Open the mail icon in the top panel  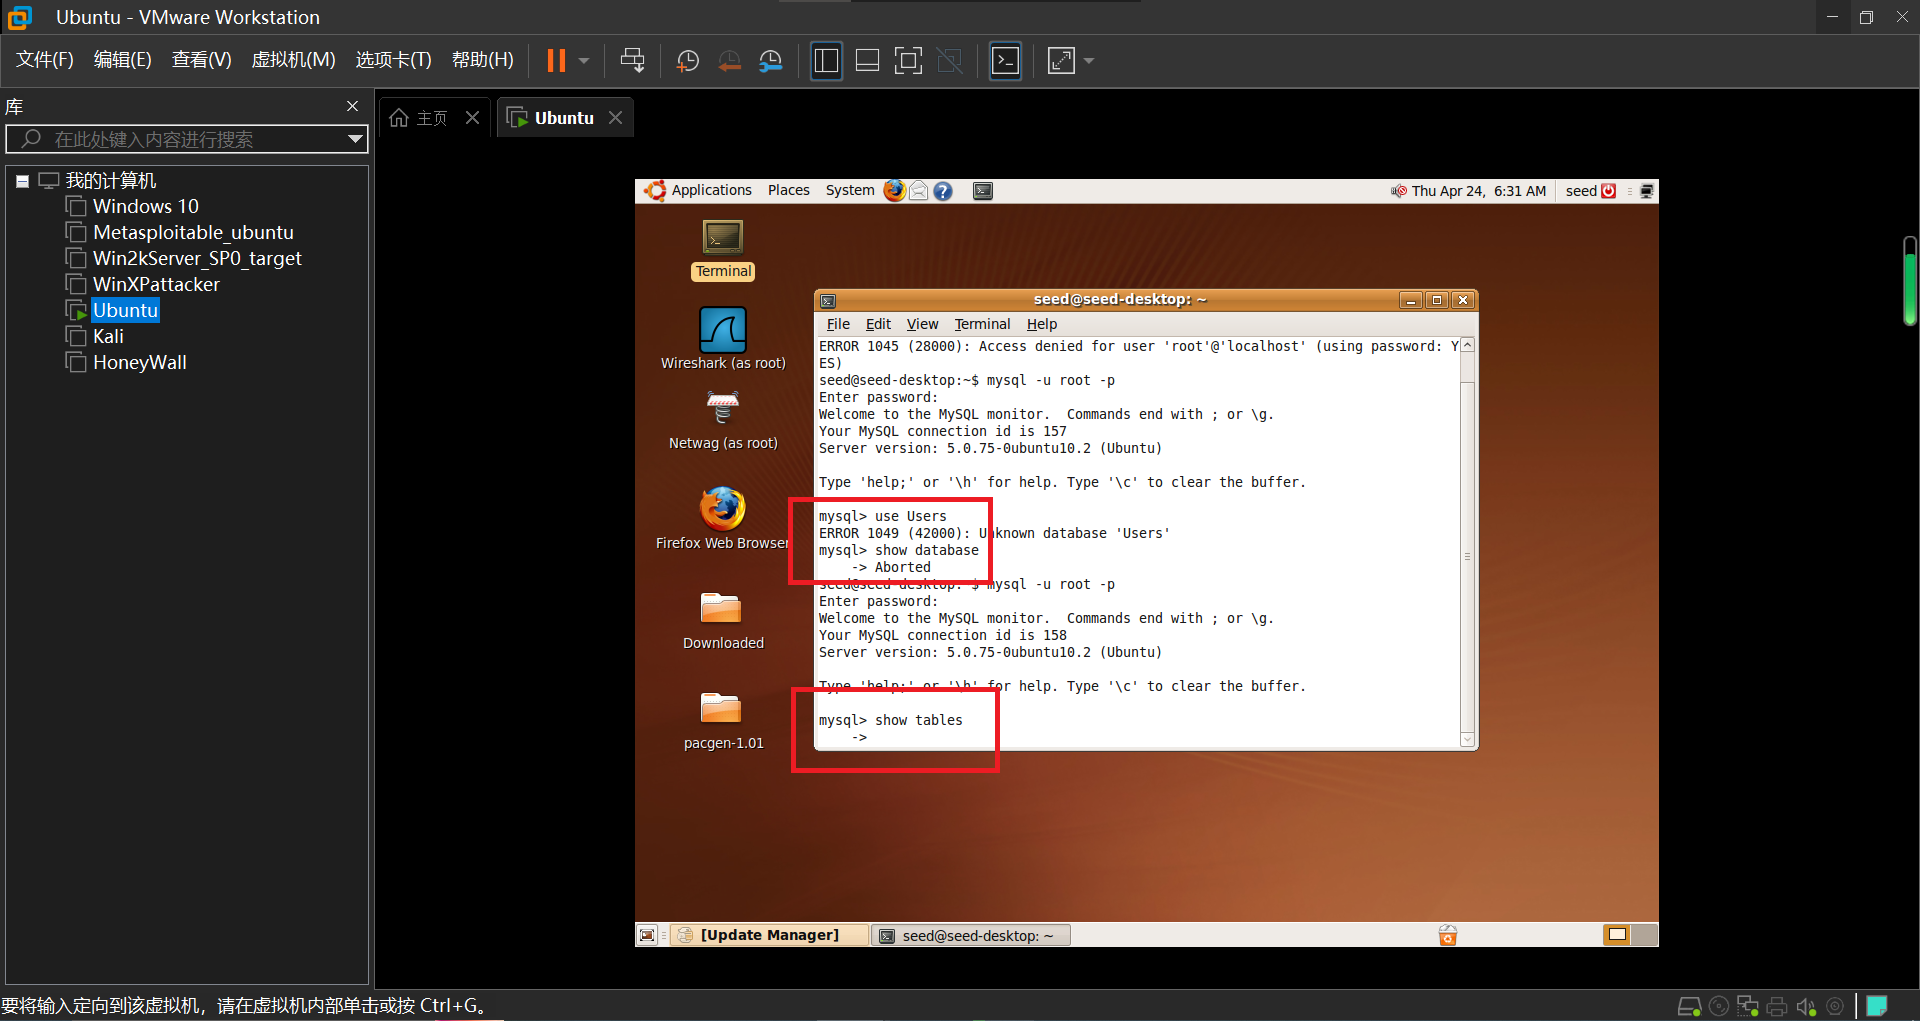click(918, 190)
